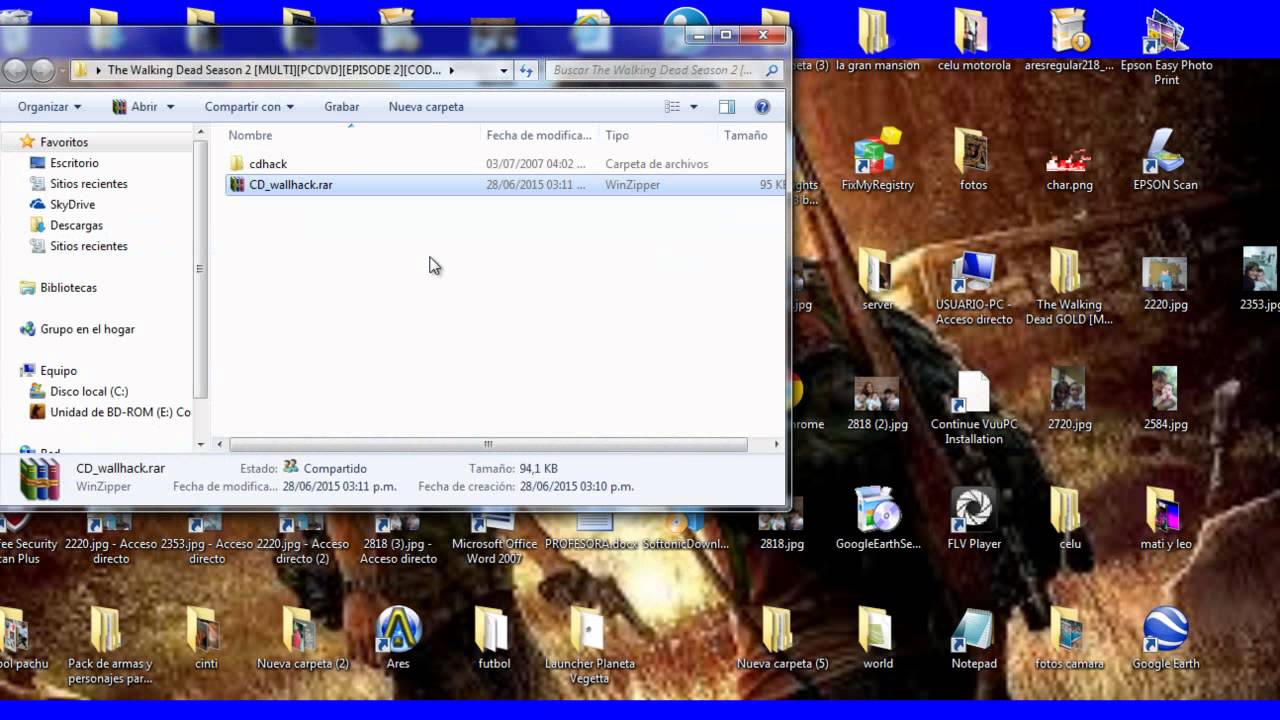
Task: Create a Nueva carpeta from toolbar
Action: [x=426, y=107]
